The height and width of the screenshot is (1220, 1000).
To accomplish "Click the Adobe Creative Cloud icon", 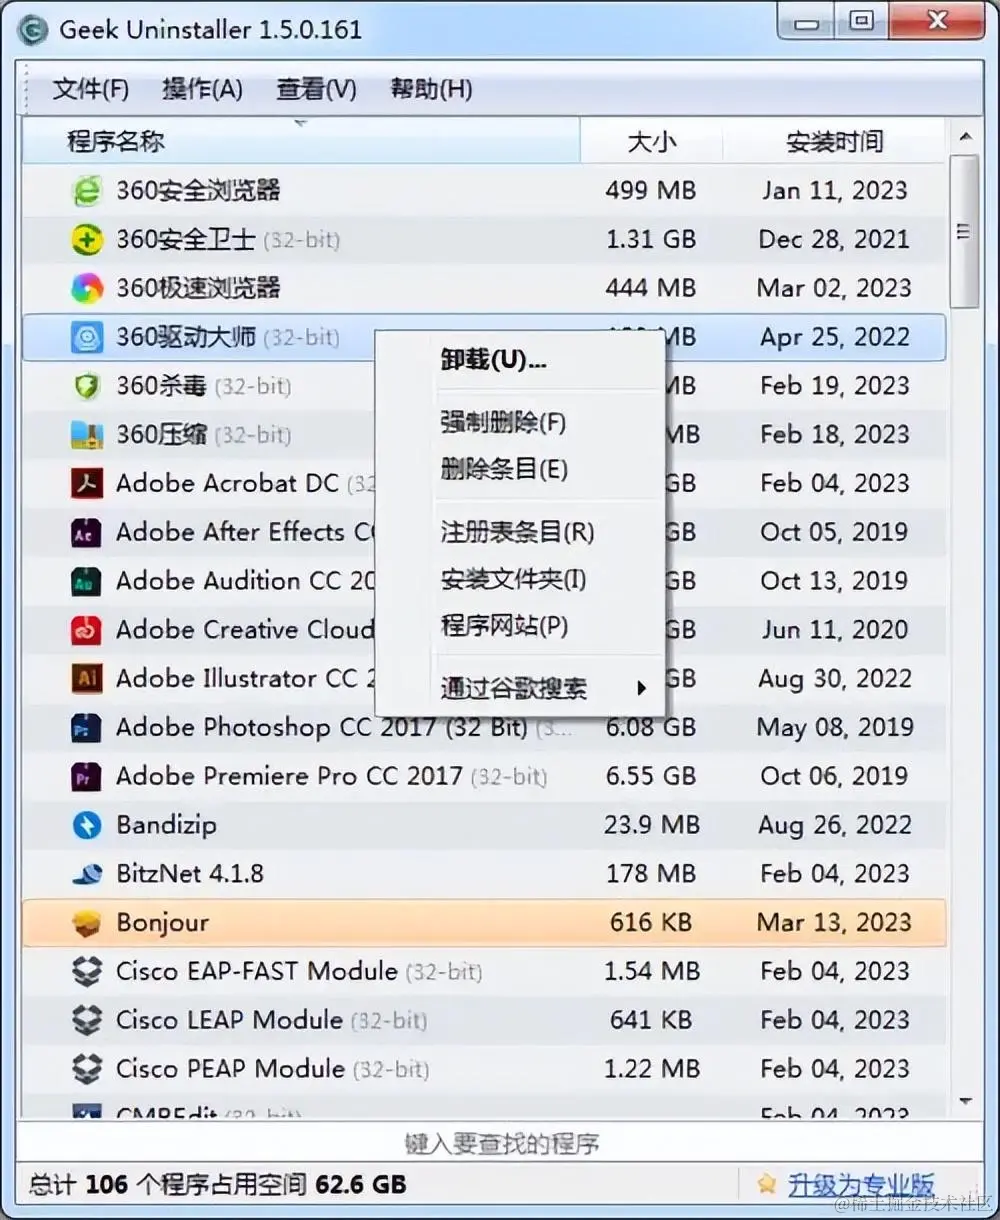I will [87, 630].
